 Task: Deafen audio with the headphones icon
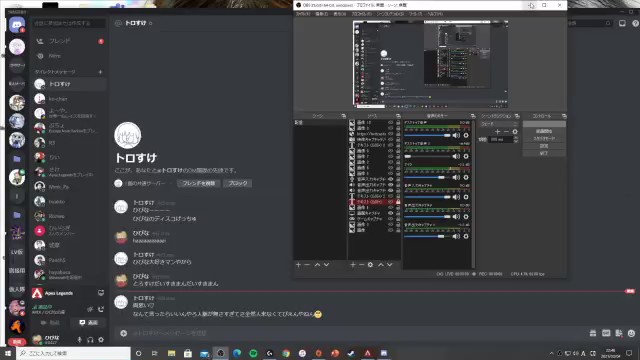pyautogui.click(x=90, y=340)
